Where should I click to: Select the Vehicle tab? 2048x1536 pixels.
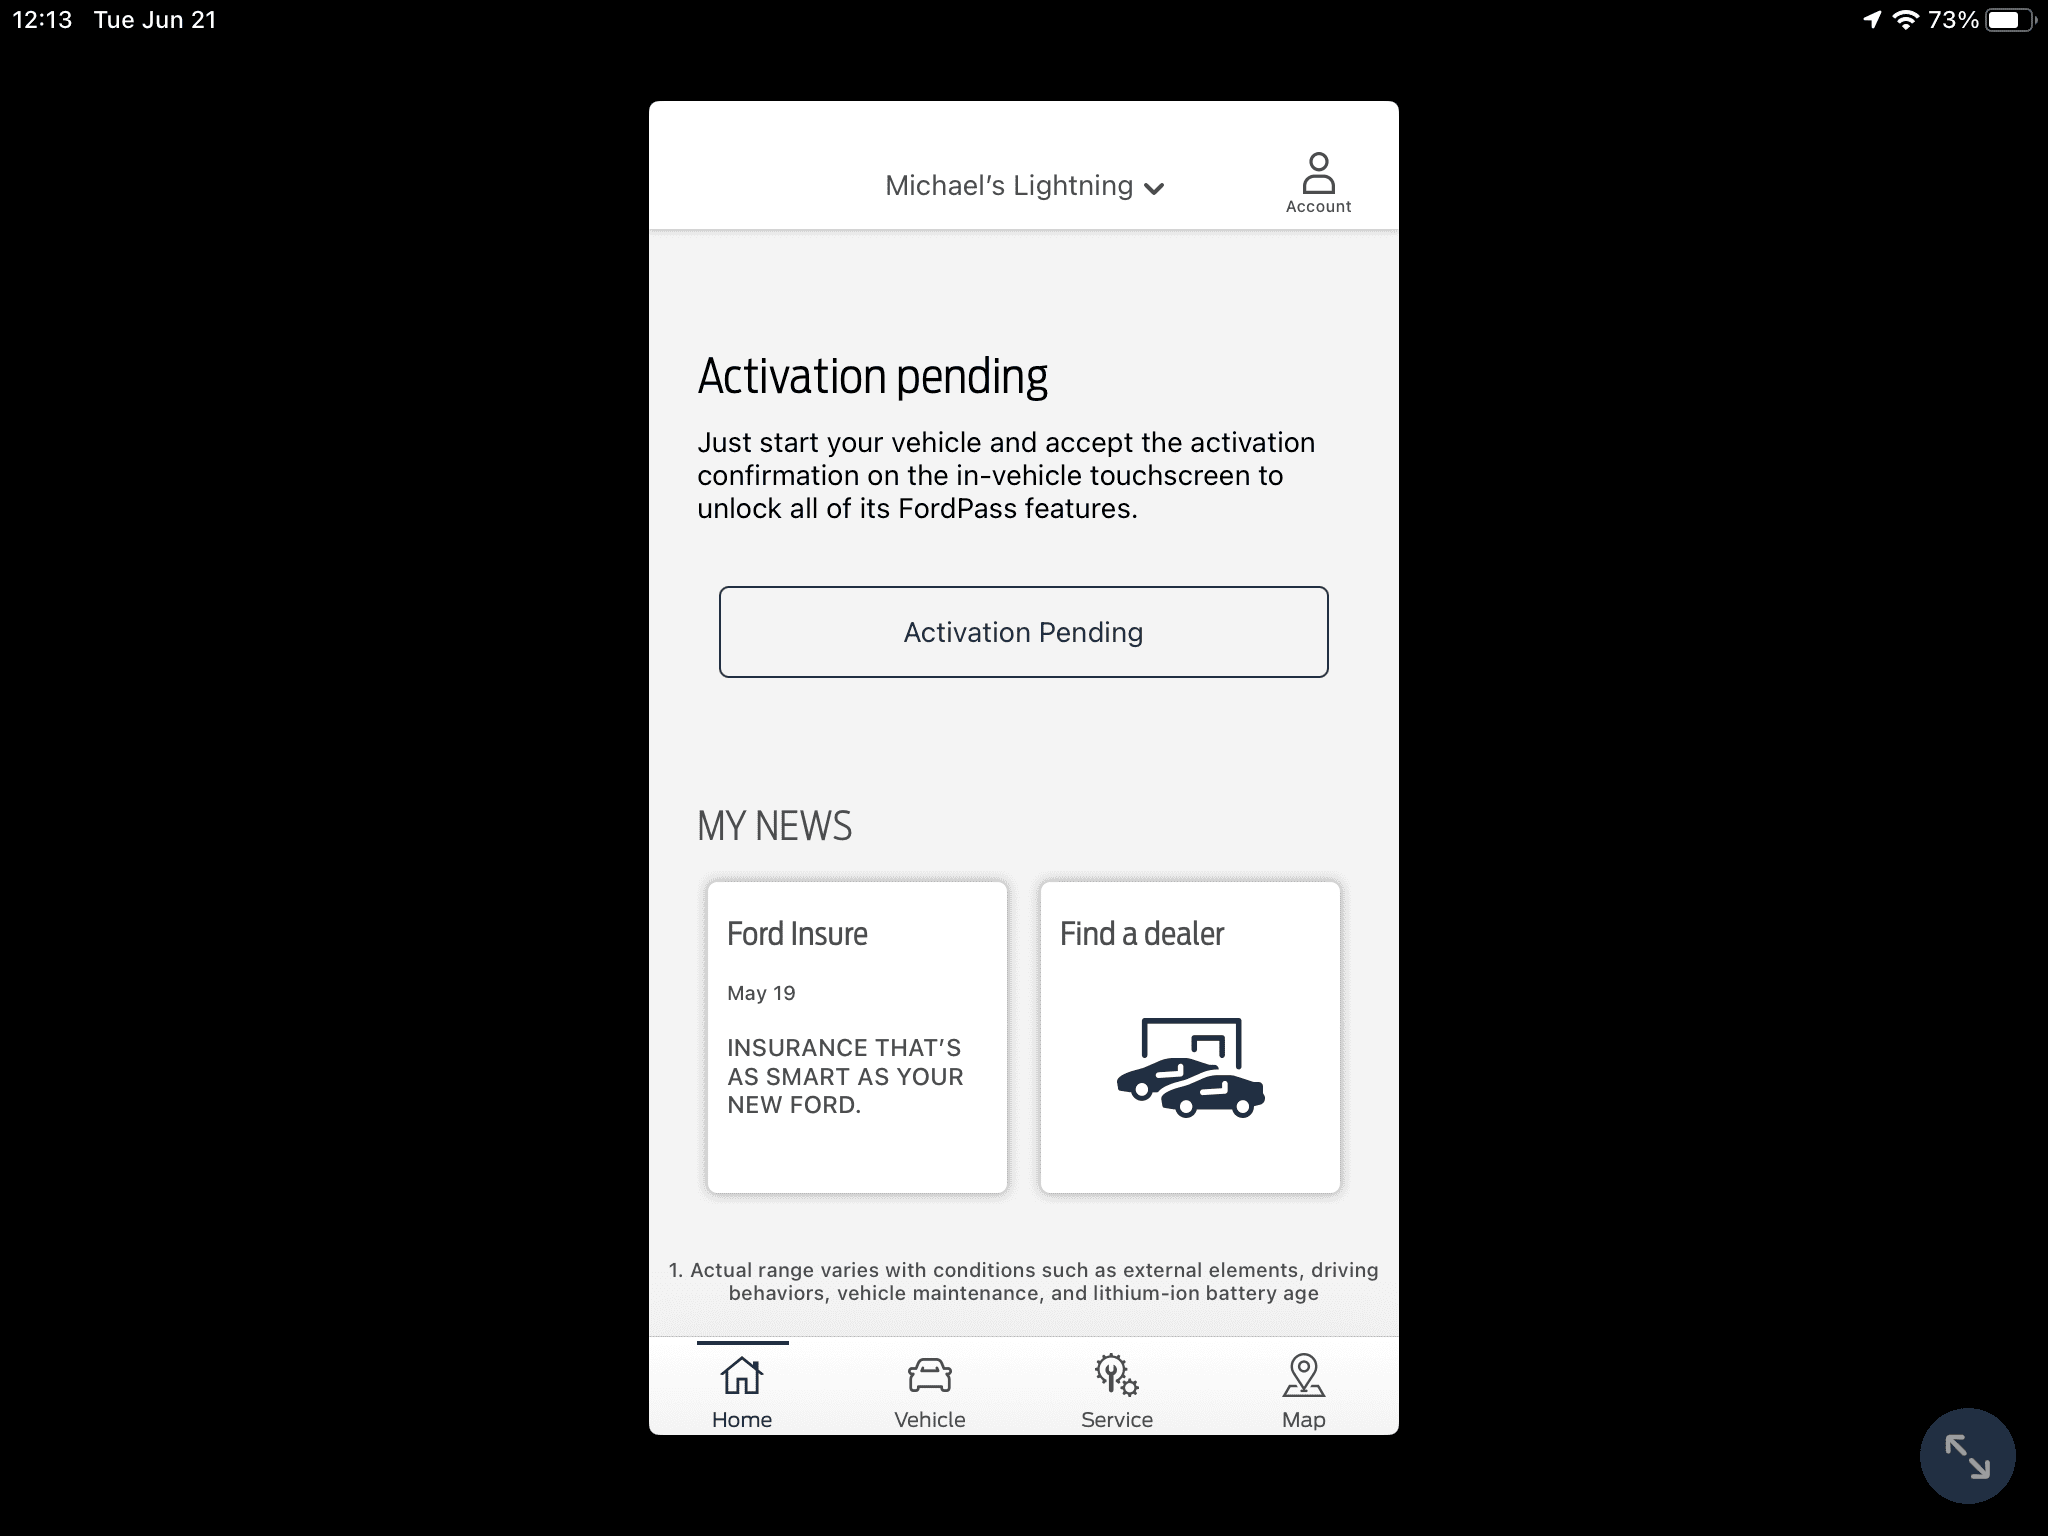point(930,1391)
